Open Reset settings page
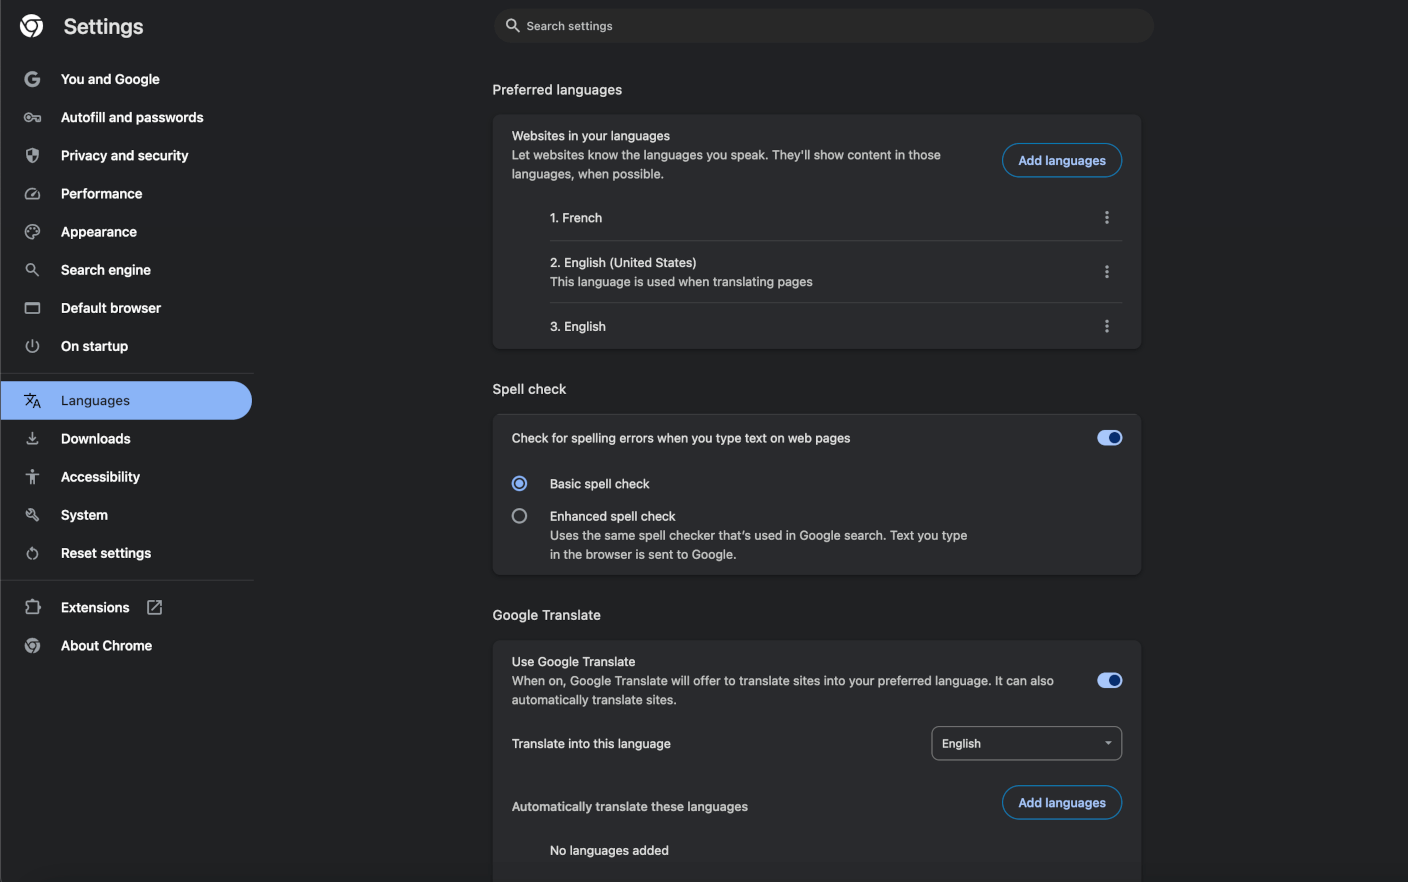Image resolution: width=1408 pixels, height=882 pixels. [x=106, y=553]
